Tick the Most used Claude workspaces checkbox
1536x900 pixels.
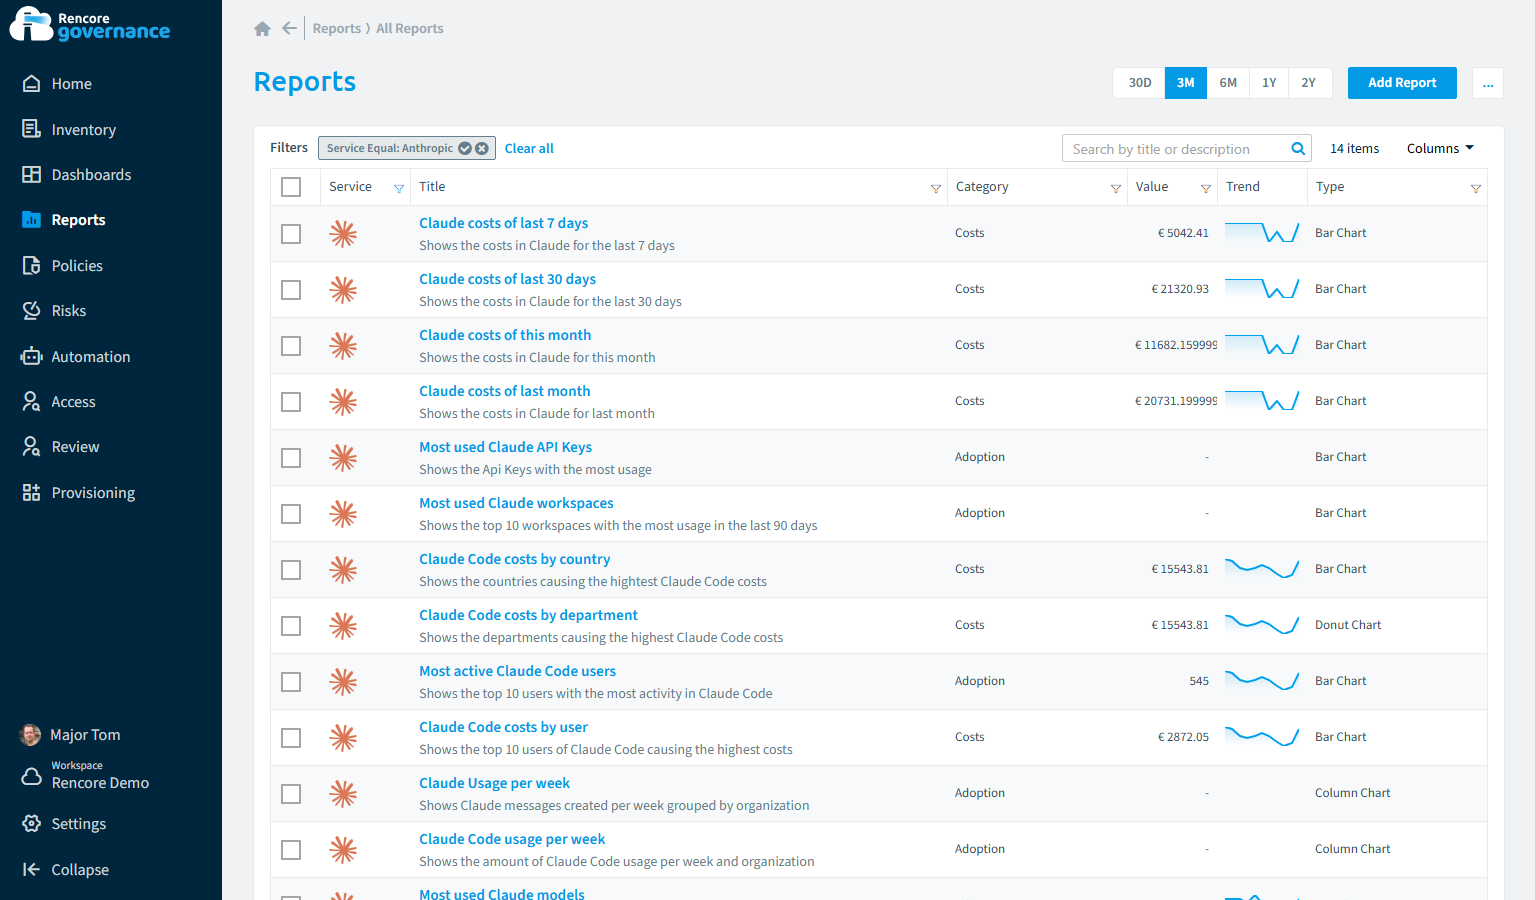point(291,514)
